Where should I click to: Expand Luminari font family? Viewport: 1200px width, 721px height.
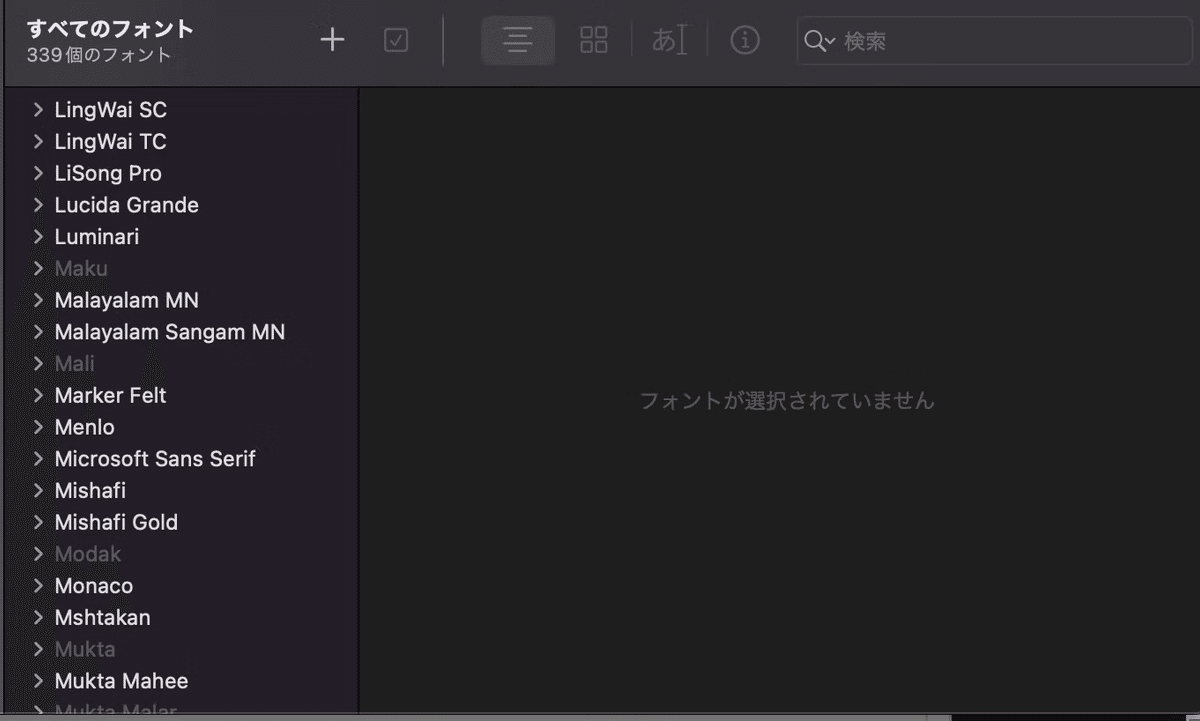[x=38, y=237]
